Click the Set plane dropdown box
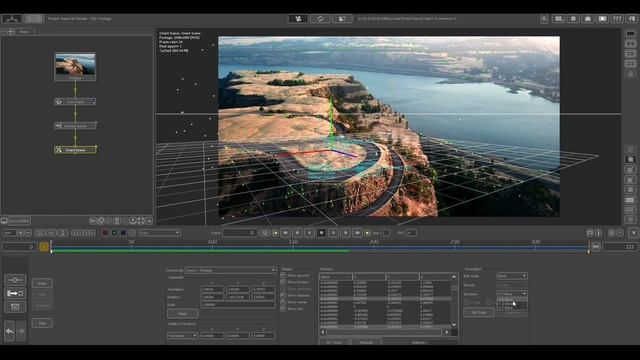Viewport: 640px width, 360px height. (512, 294)
